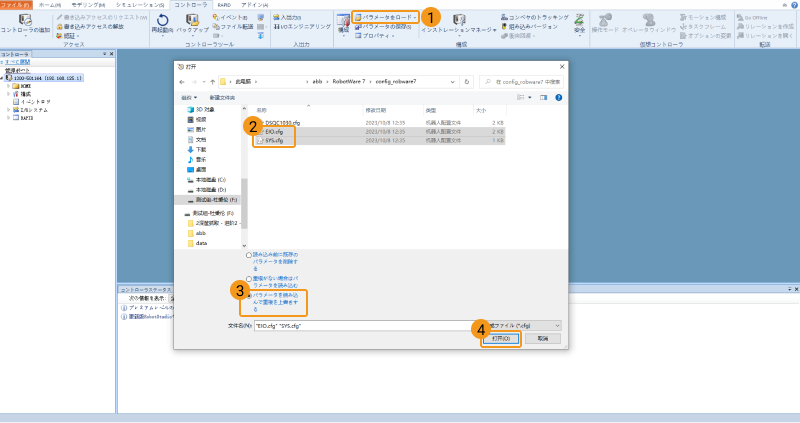Select radio option to load and overwrite duplicates
This screenshot has width=800, height=423.
249,297
